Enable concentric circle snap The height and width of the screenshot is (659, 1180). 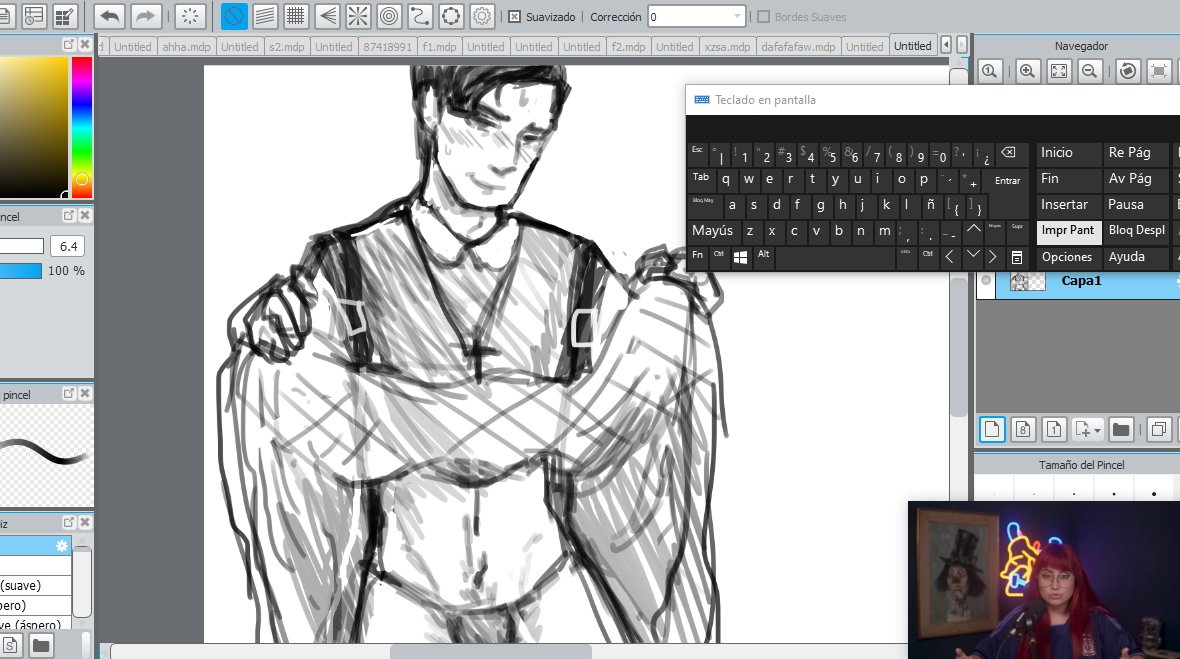[x=389, y=16]
